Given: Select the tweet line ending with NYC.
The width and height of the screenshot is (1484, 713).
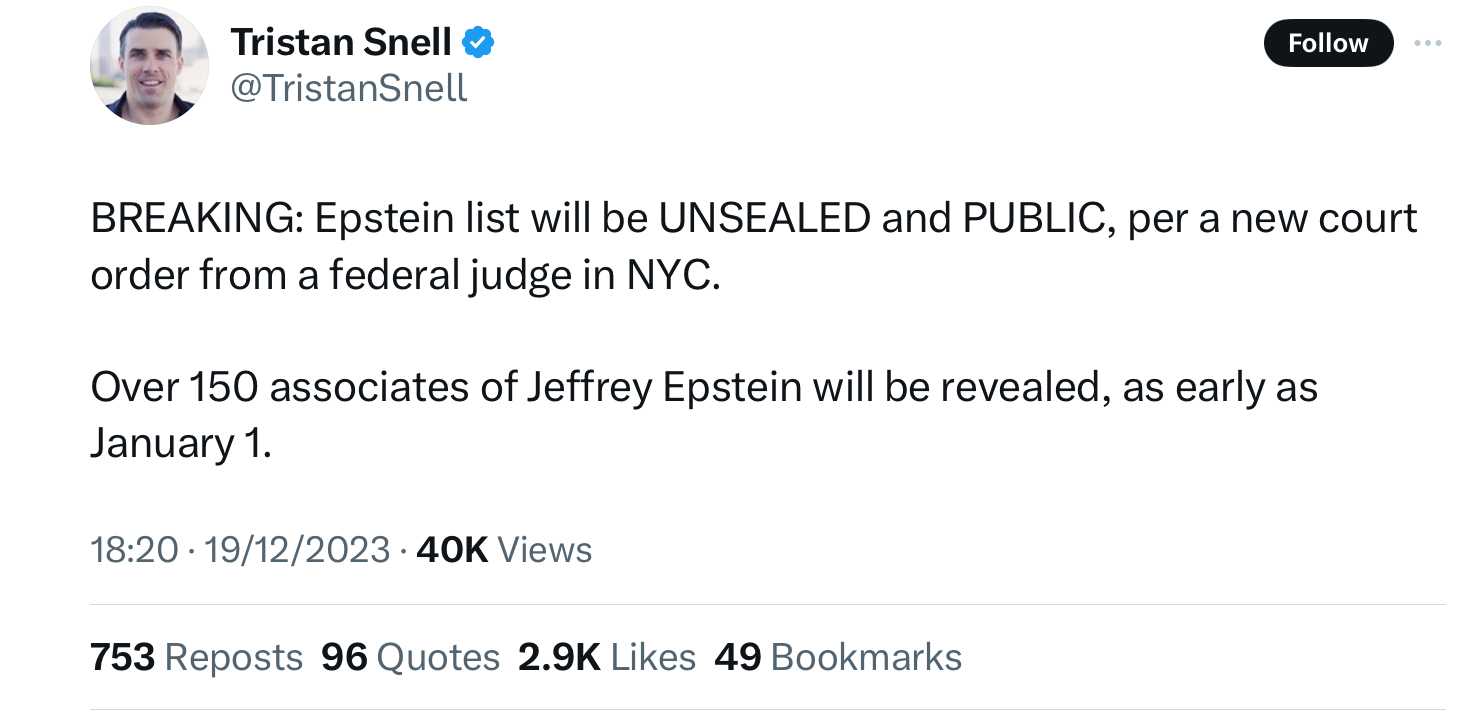Looking at the screenshot, I should pyautogui.click(x=405, y=276).
